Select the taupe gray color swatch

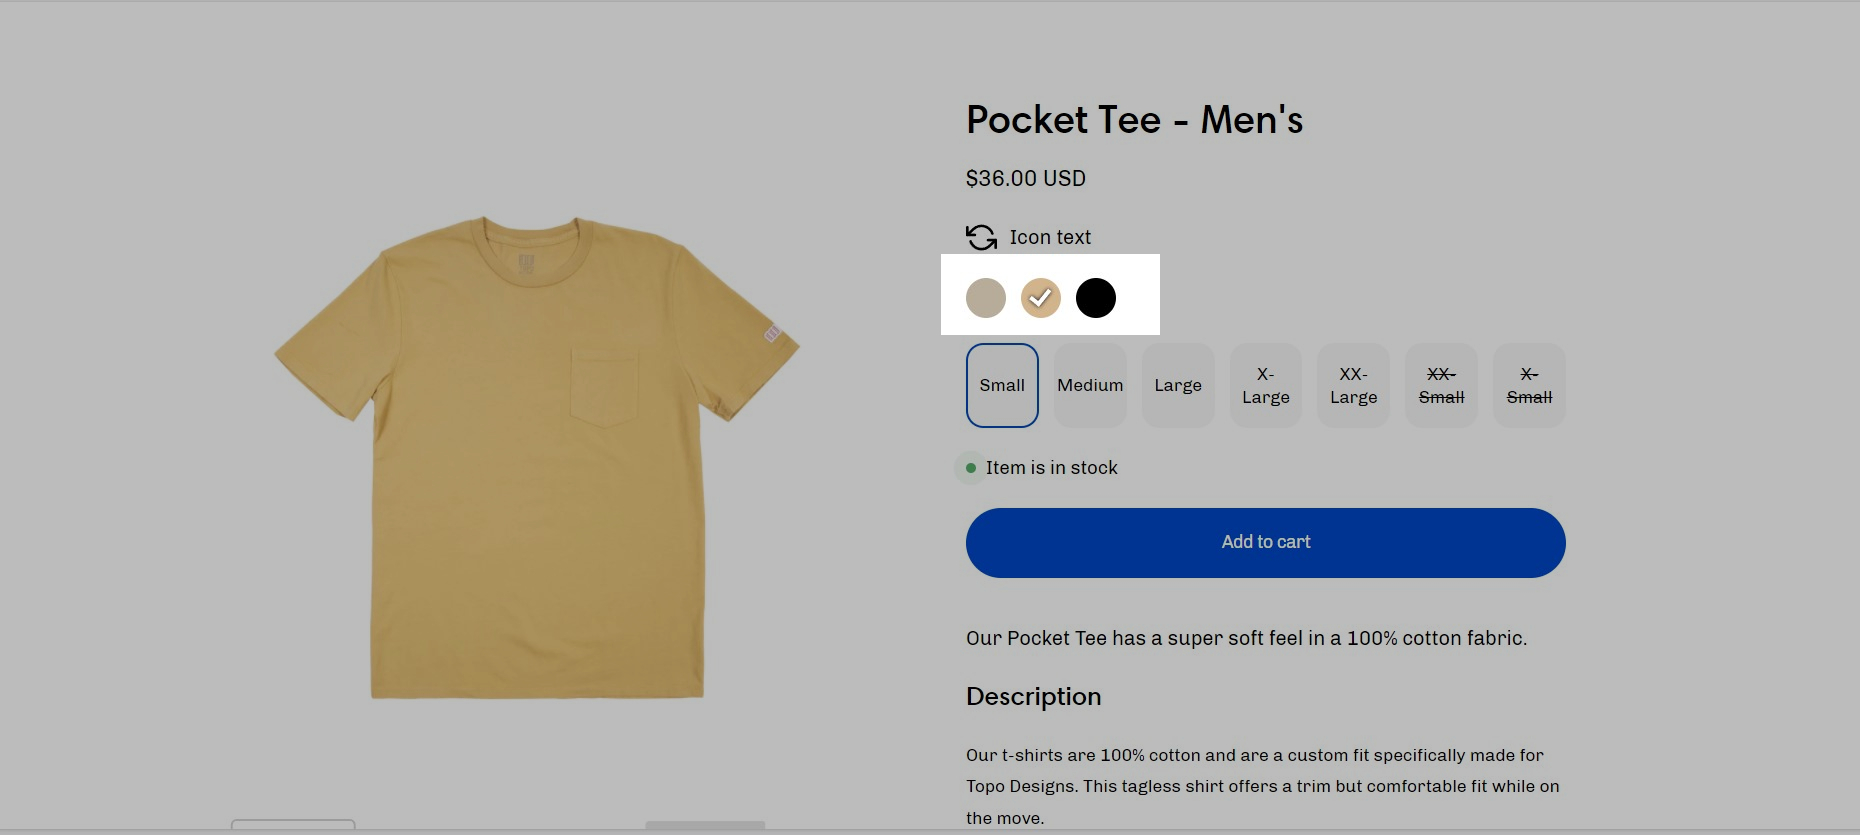[x=986, y=298]
